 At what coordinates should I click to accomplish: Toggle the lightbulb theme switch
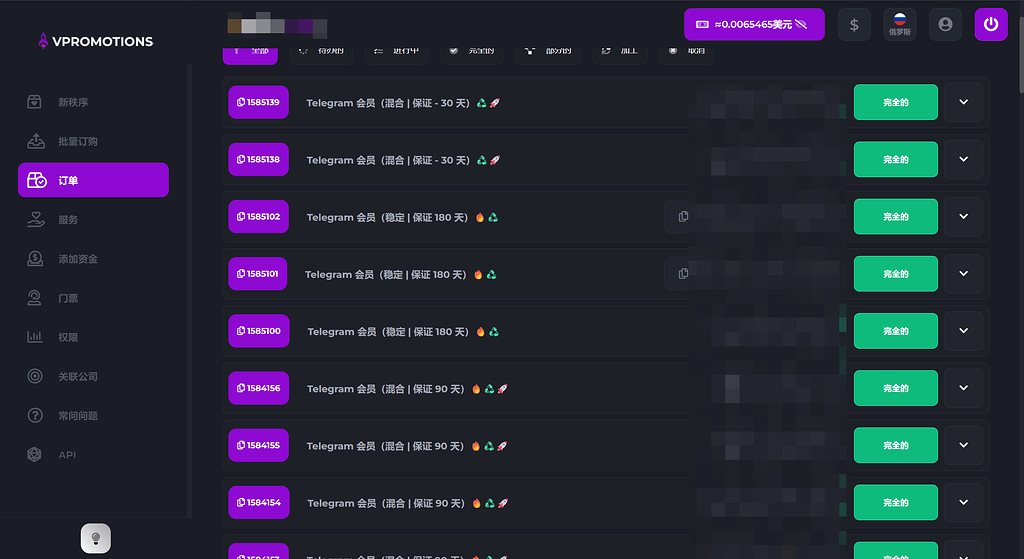(x=95, y=538)
